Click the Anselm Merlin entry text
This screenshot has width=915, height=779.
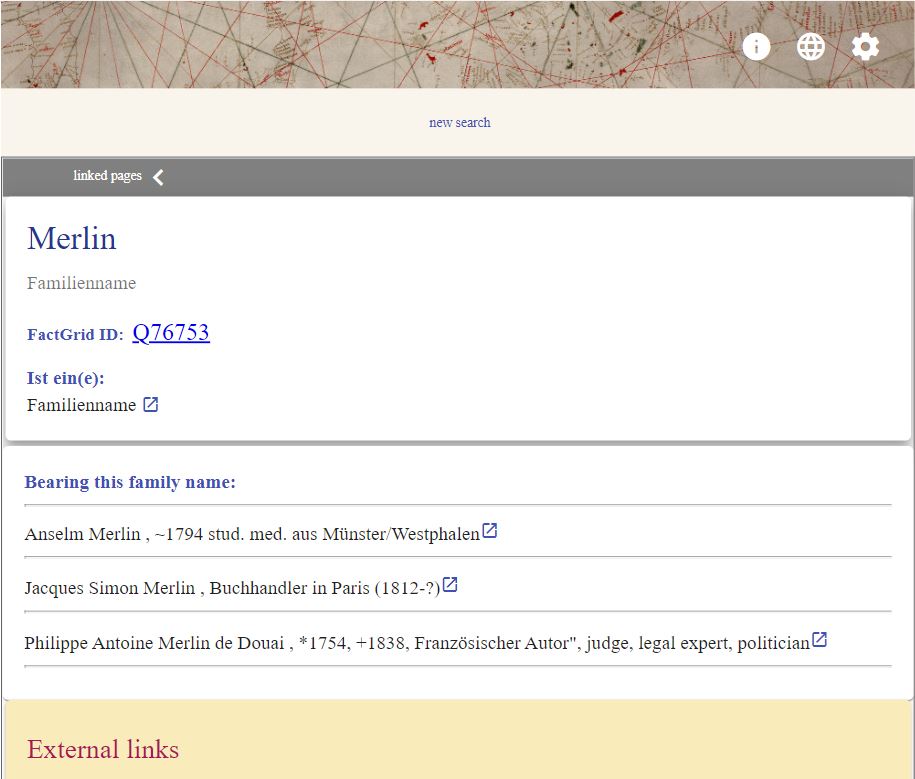[250, 533]
